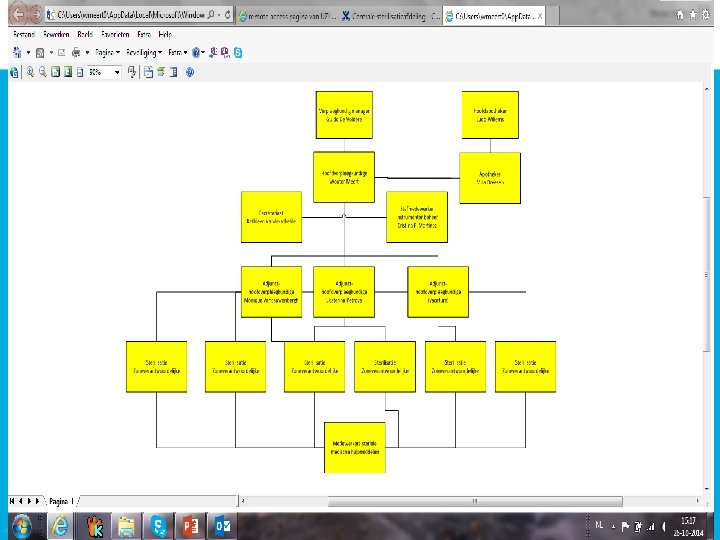Click inside the address bar URL field

[130, 15]
